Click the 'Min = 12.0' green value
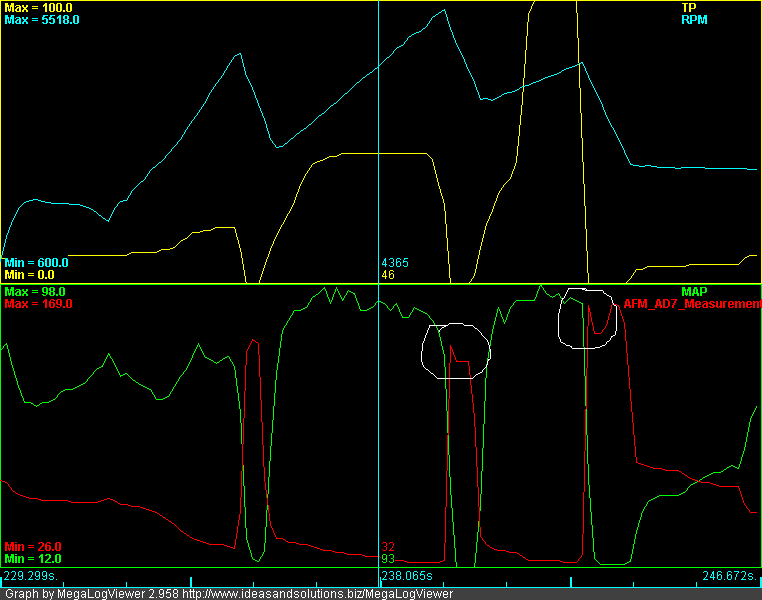The height and width of the screenshot is (600, 762). pos(33,559)
